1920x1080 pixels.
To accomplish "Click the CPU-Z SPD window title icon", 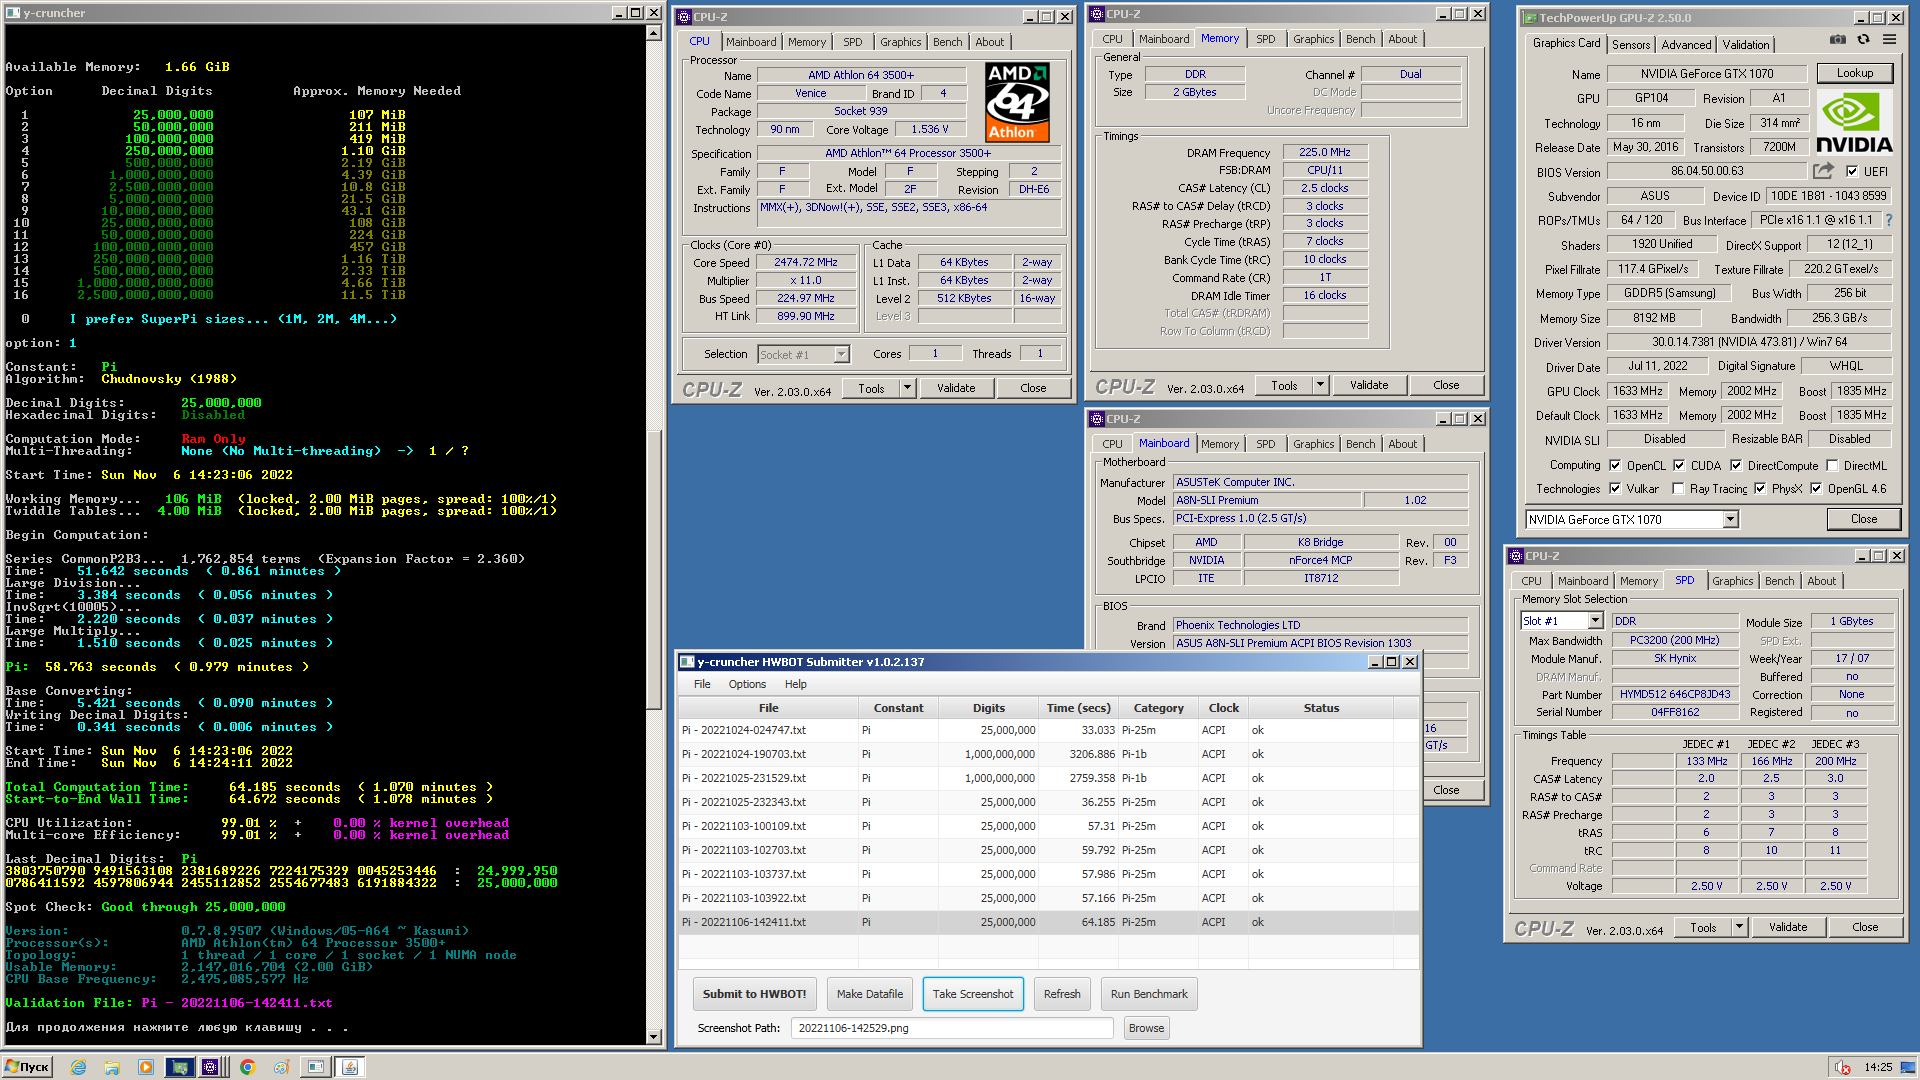I will (1516, 556).
